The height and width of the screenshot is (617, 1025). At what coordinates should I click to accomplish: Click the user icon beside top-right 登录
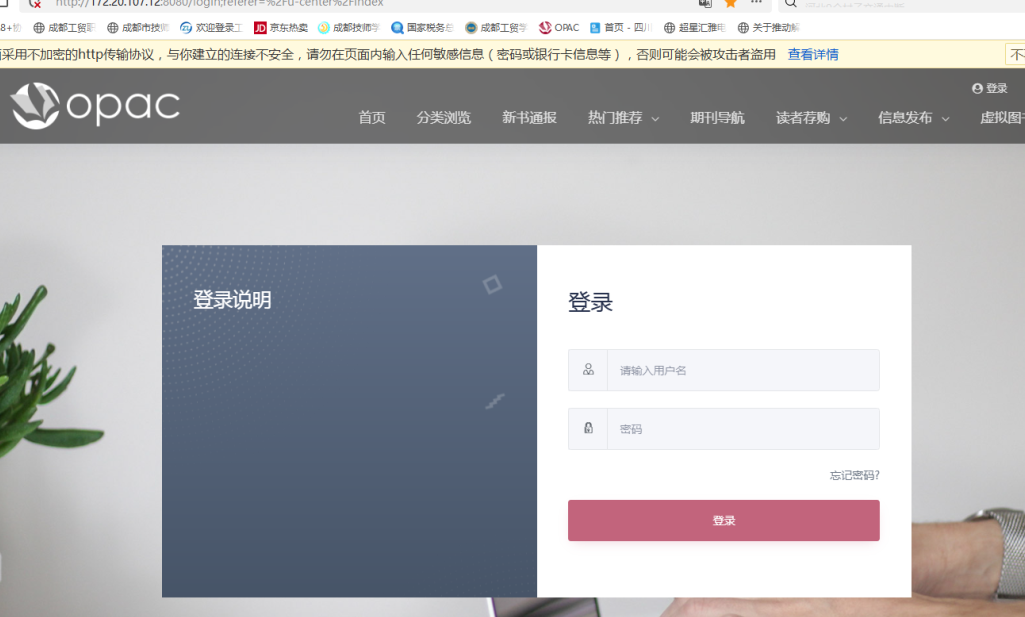tap(977, 88)
